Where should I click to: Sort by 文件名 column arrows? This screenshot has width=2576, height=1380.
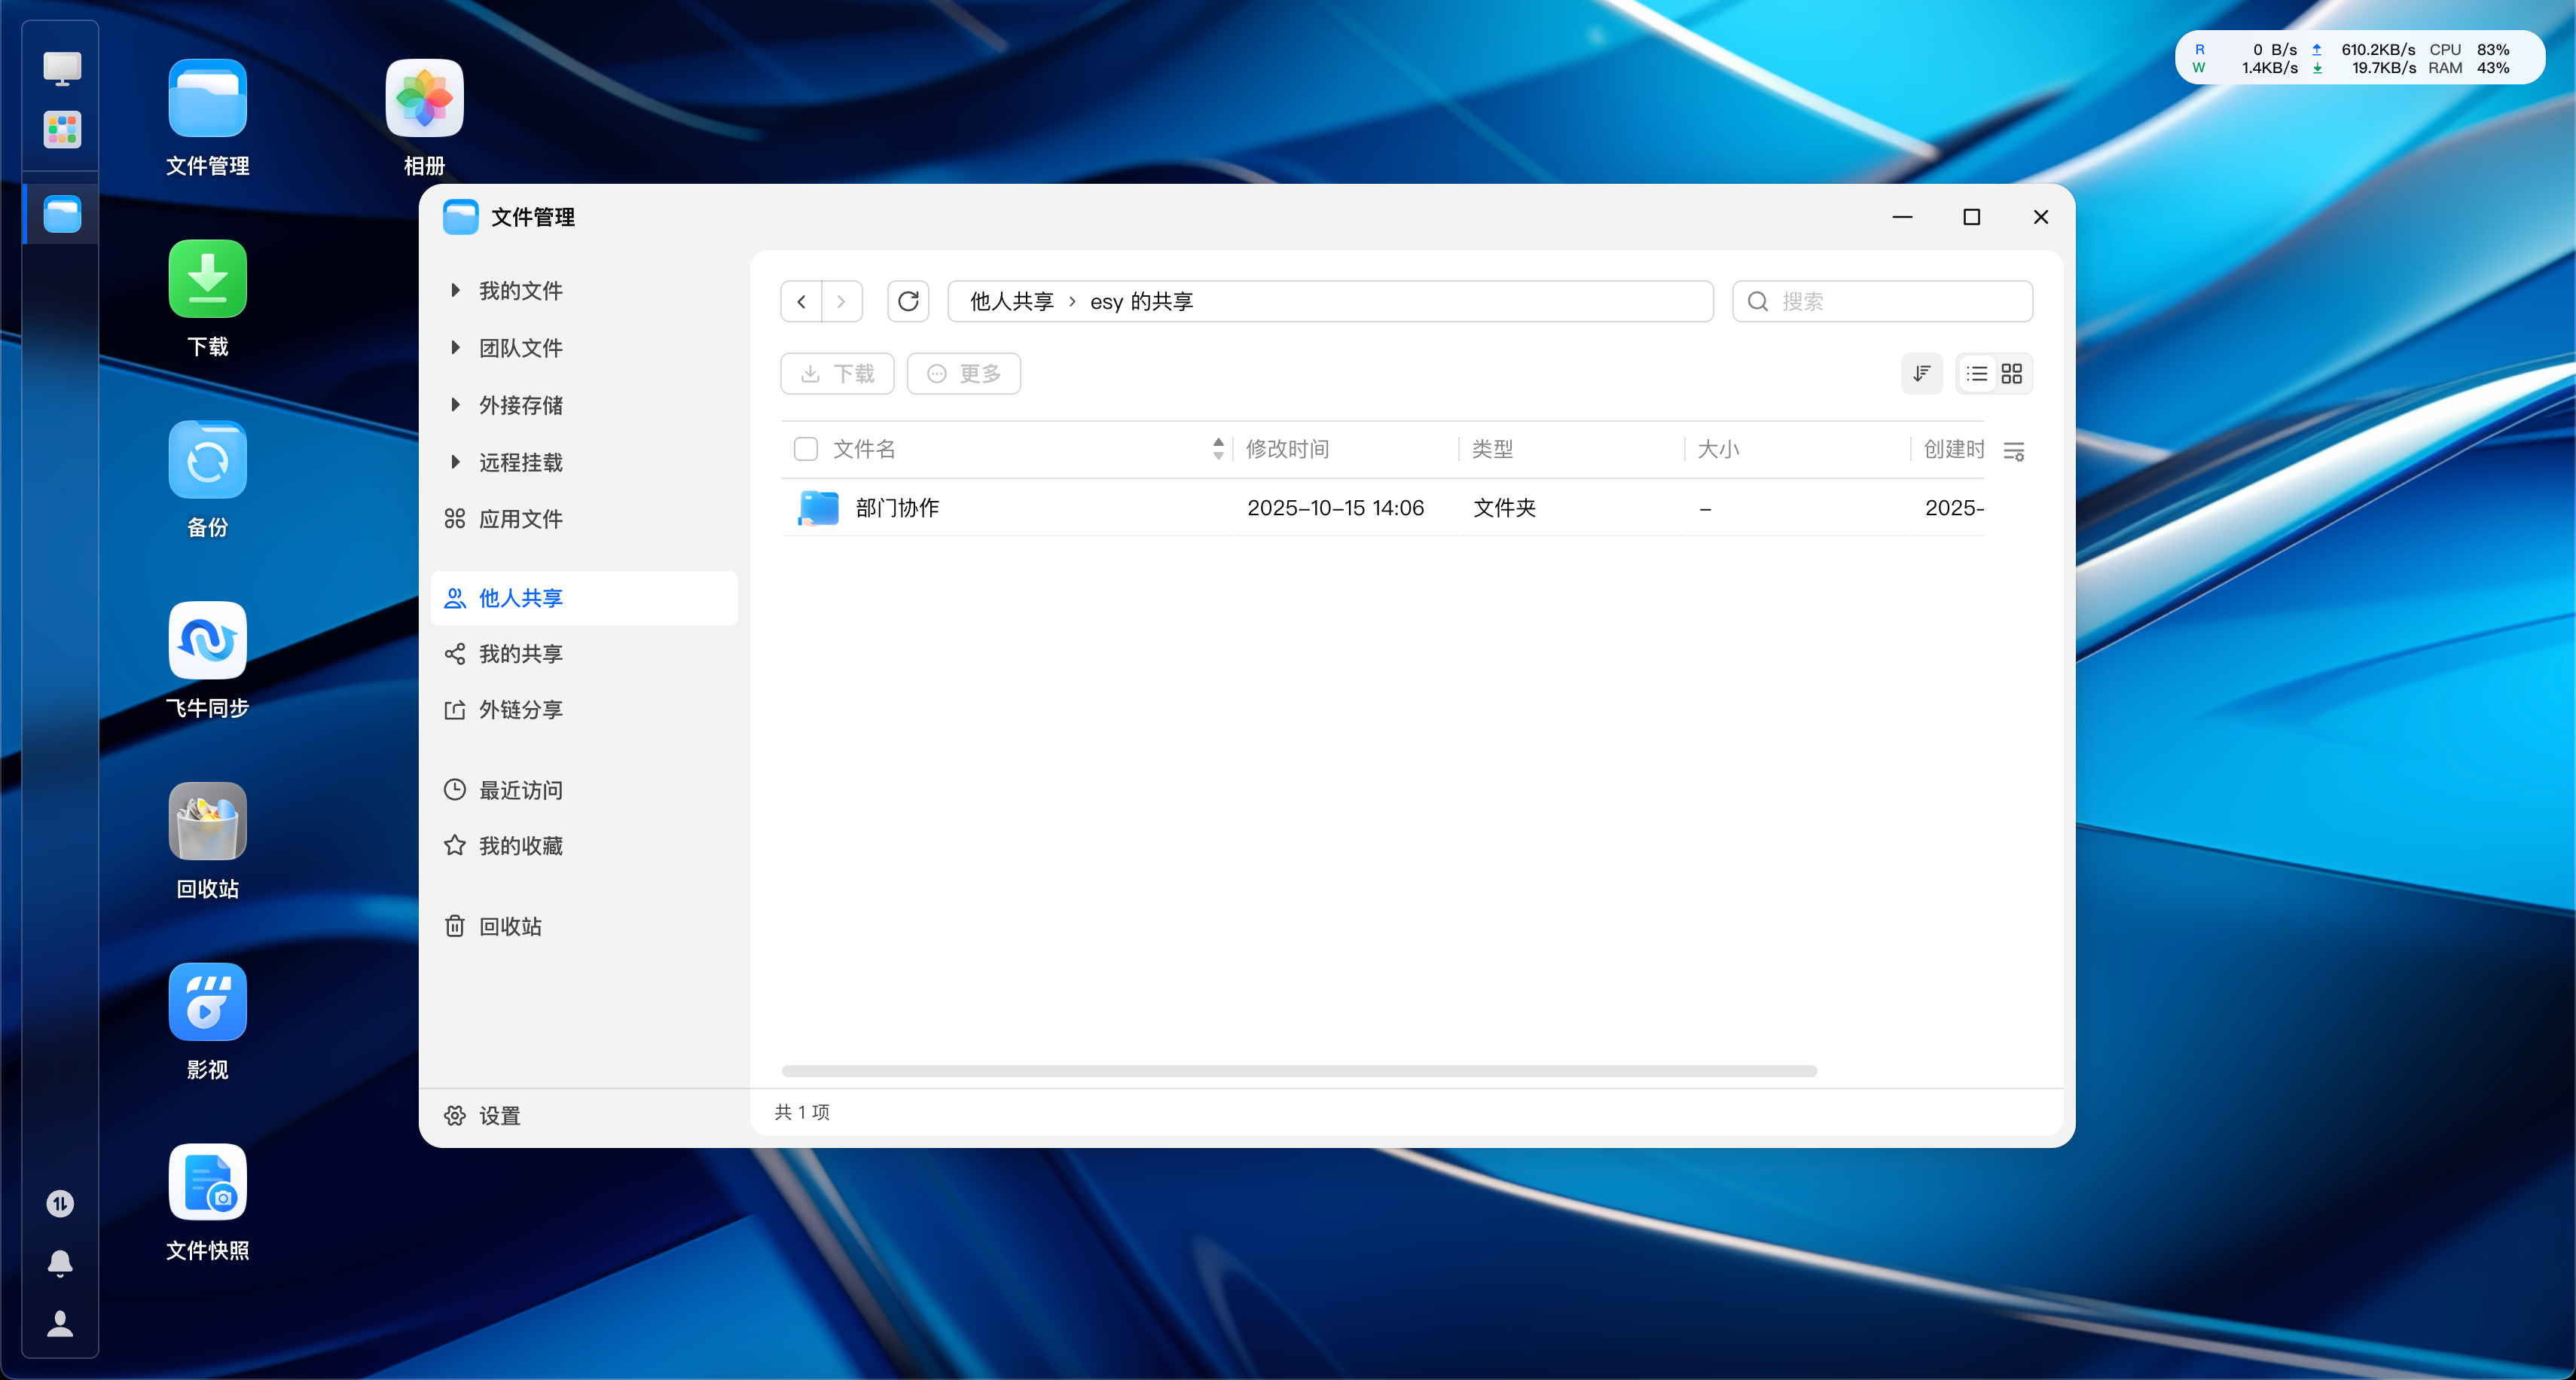point(1218,449)
